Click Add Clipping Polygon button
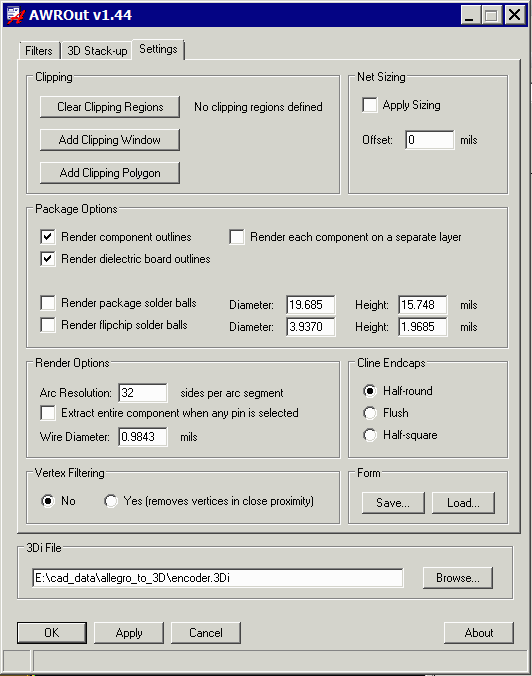The width and height of the screenshot is (532, 676). coord(110,173)
